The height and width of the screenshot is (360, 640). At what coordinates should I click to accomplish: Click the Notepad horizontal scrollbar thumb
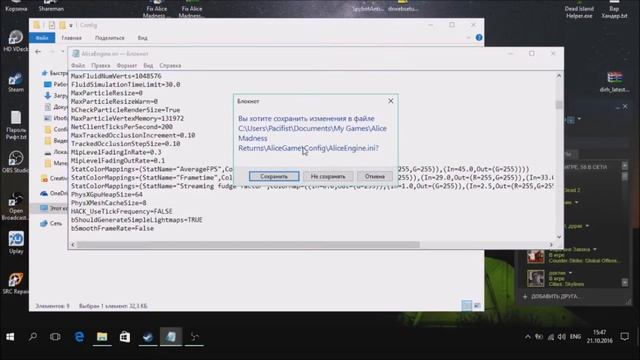(x=248, y=244)
